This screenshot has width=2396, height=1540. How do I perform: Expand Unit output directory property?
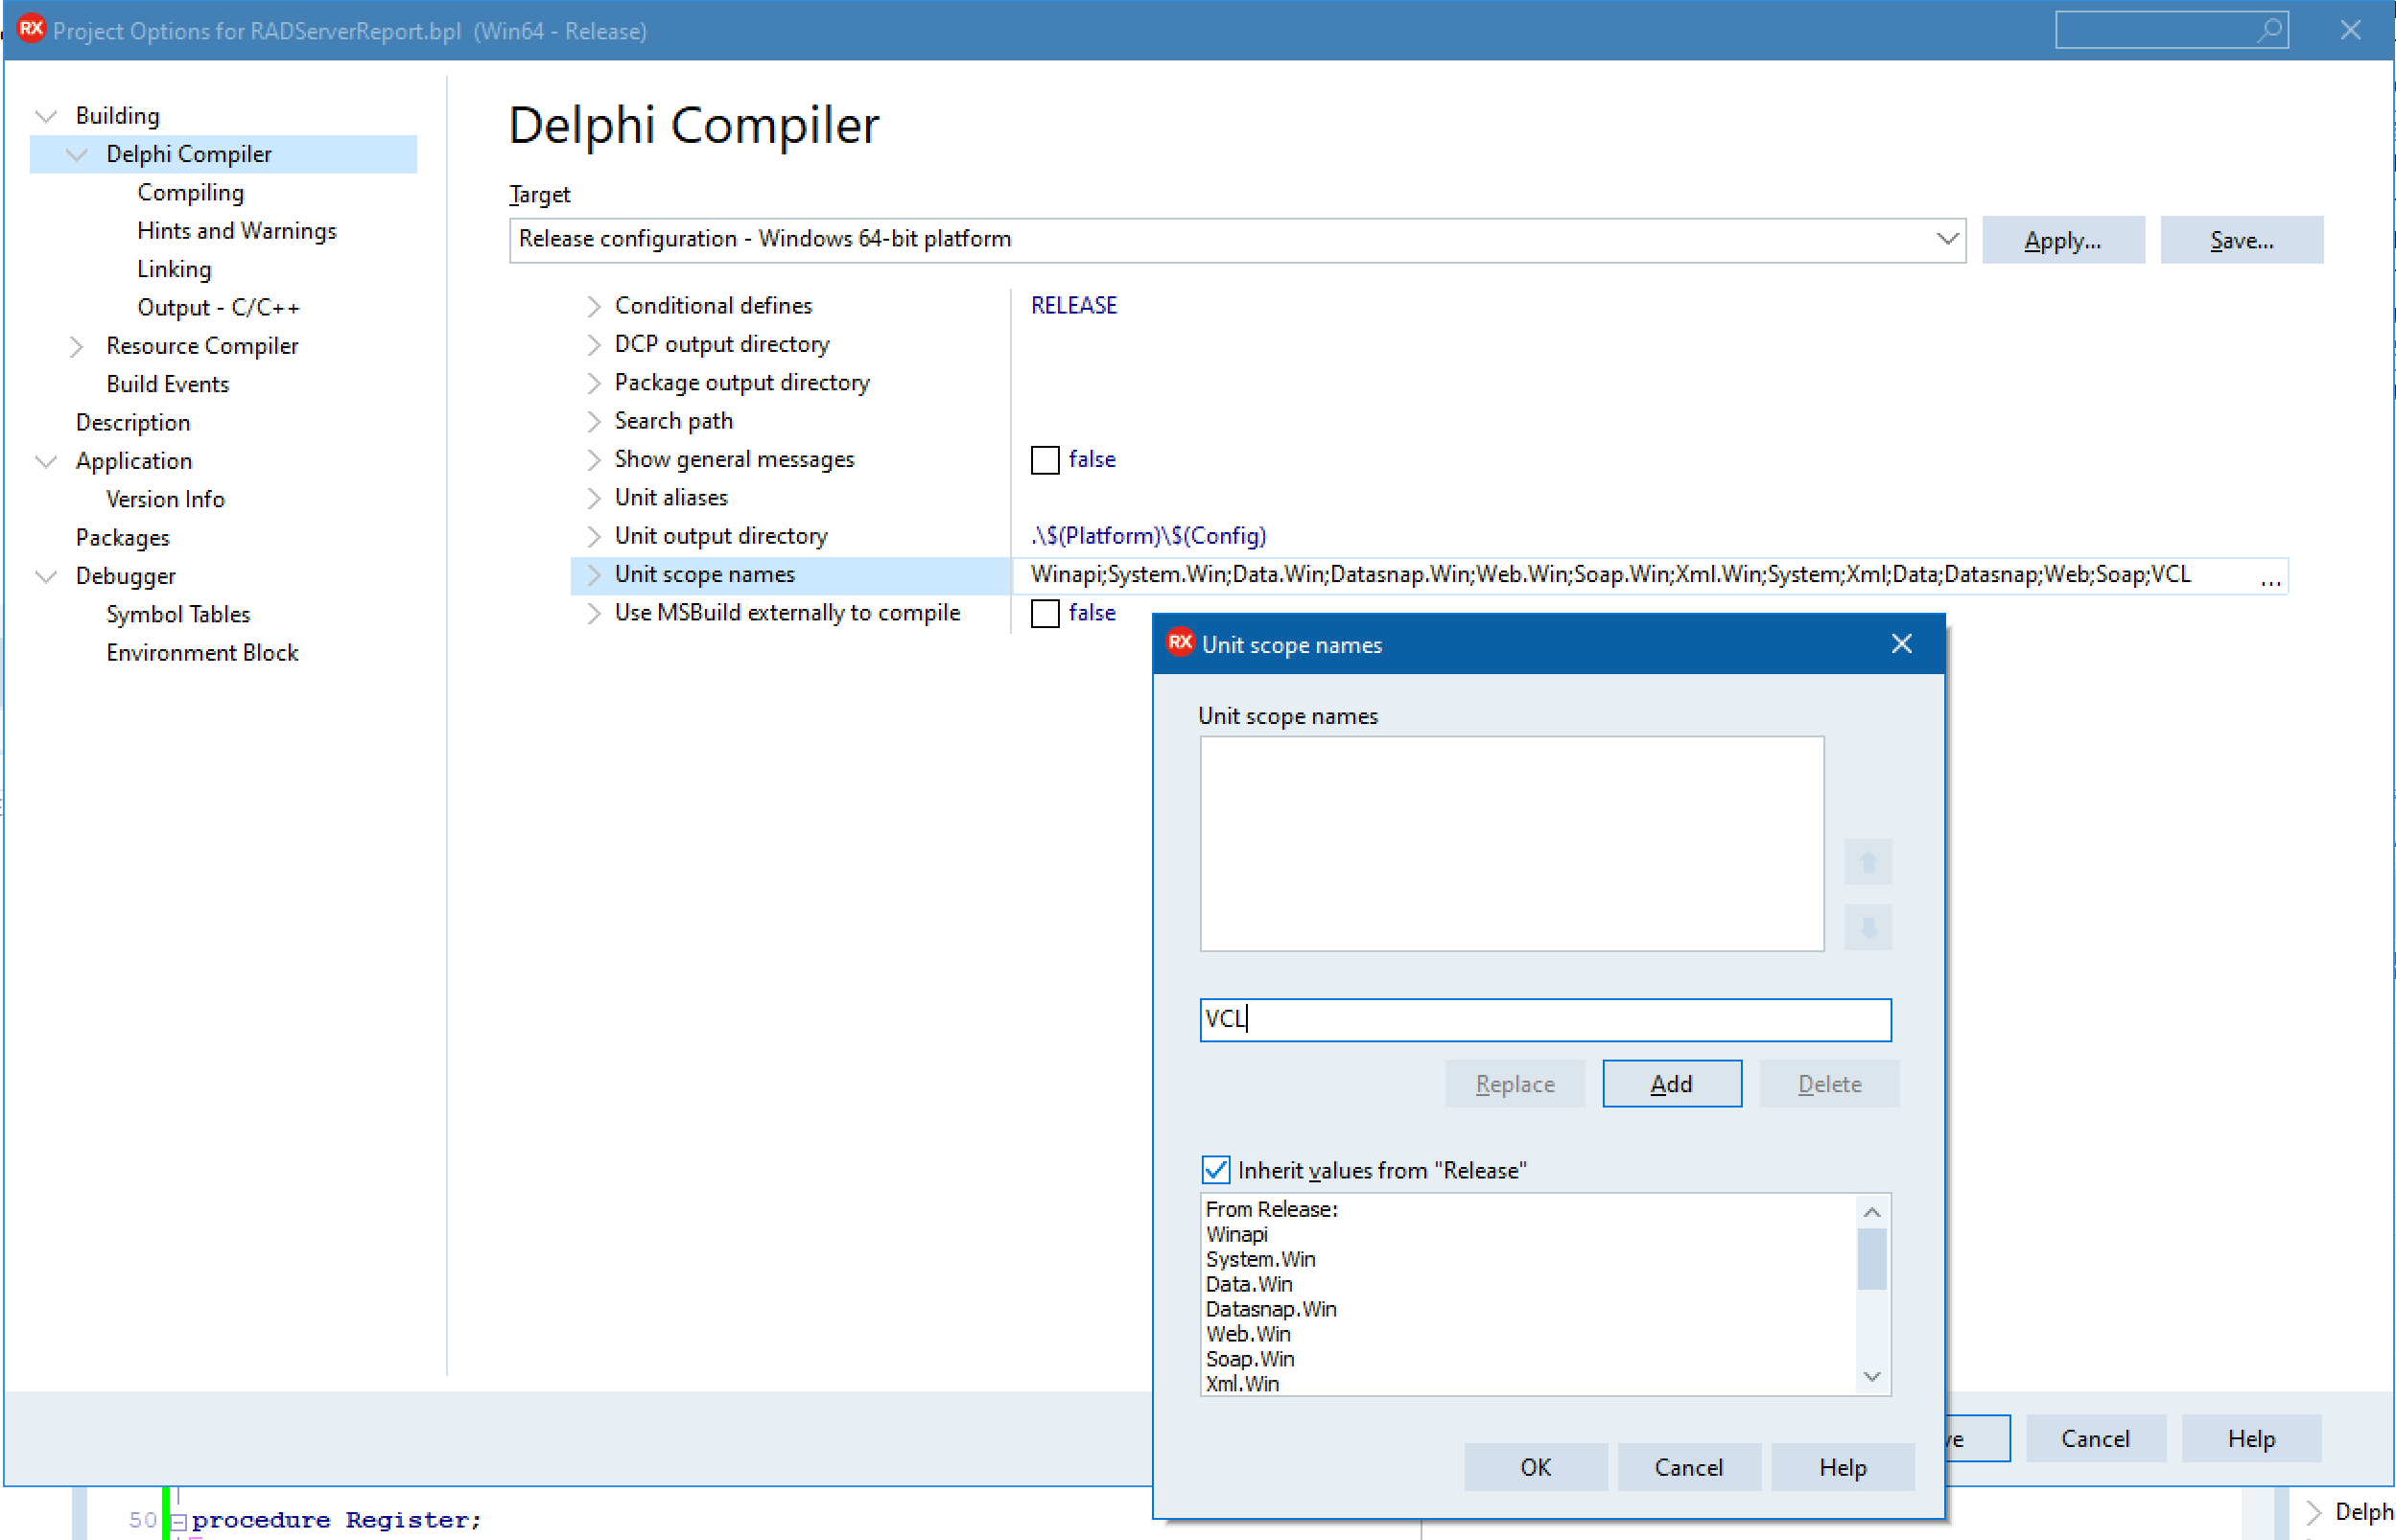point(593,536)
